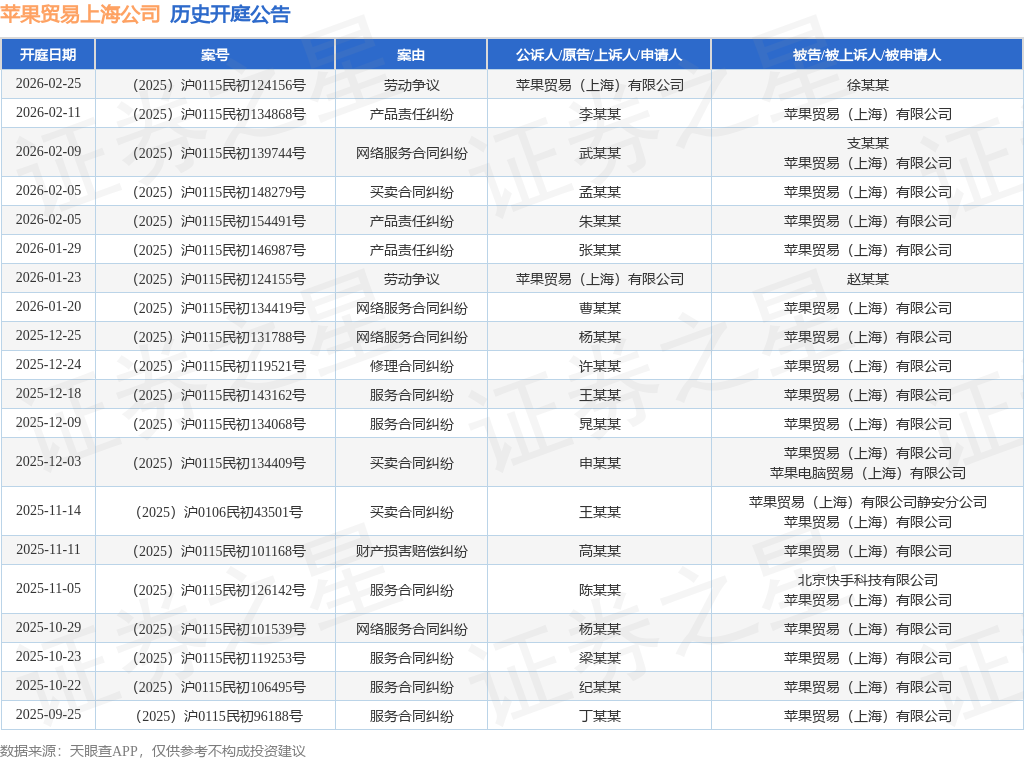Click case number 沪0115民初131788号

[219, 337]
